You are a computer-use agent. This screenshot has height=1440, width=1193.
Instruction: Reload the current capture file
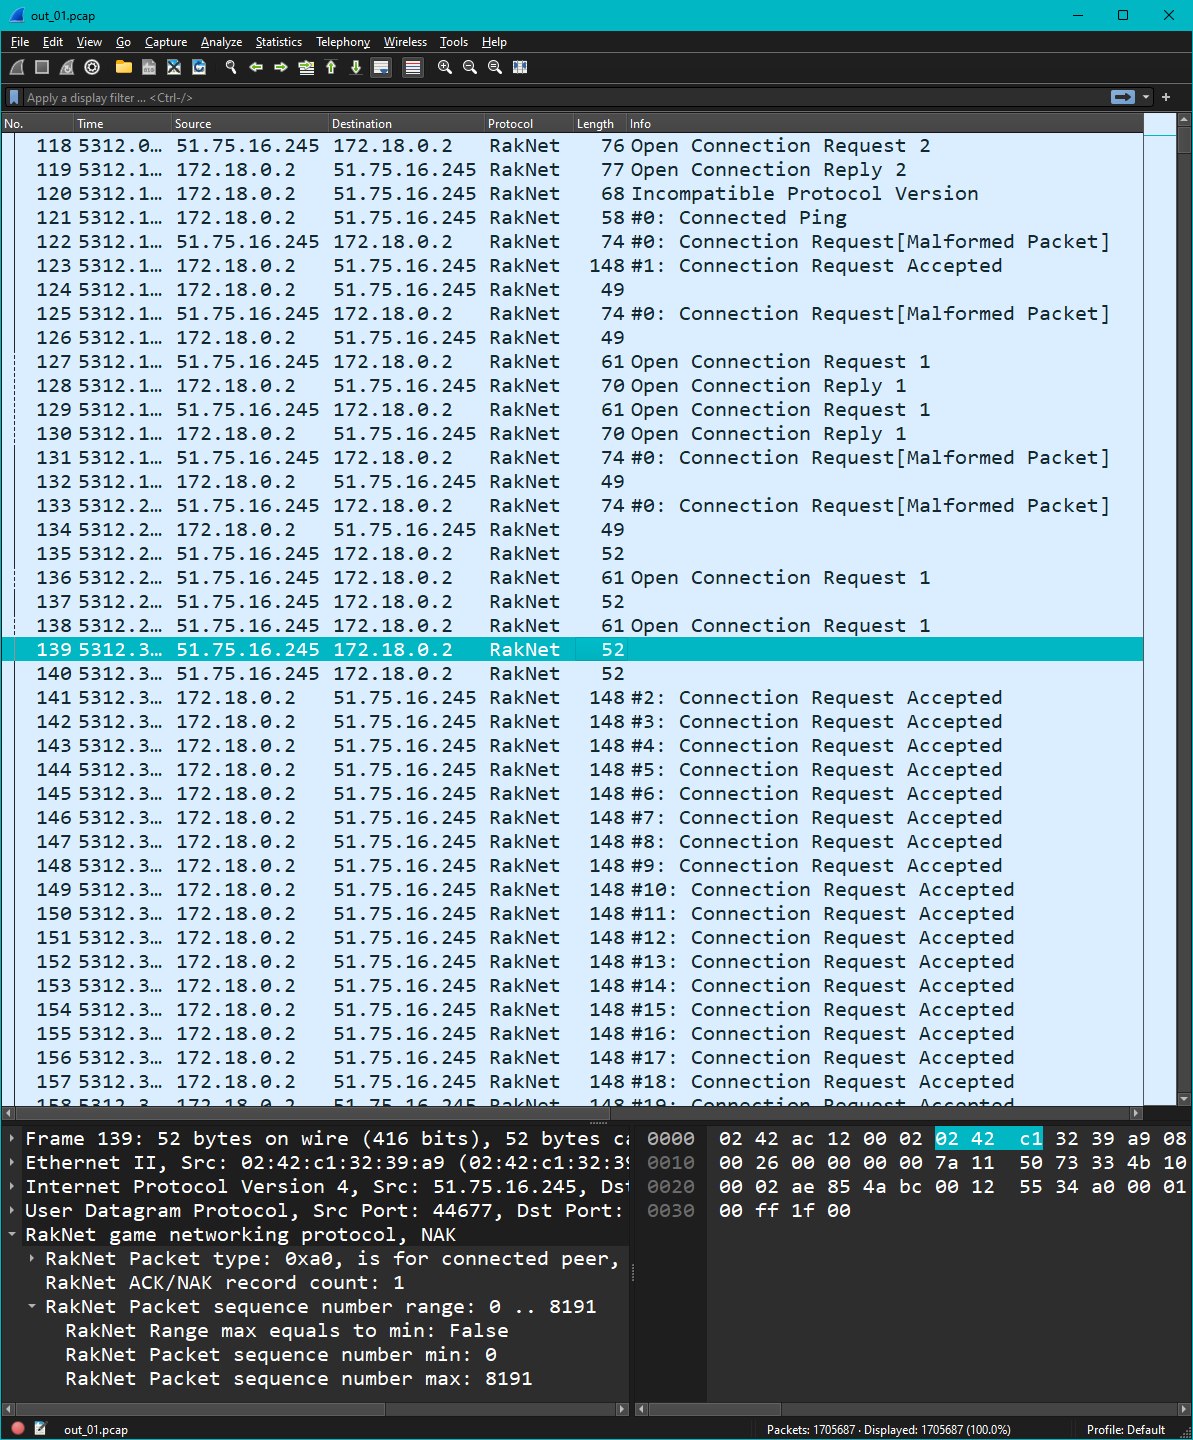click(199, 67)
